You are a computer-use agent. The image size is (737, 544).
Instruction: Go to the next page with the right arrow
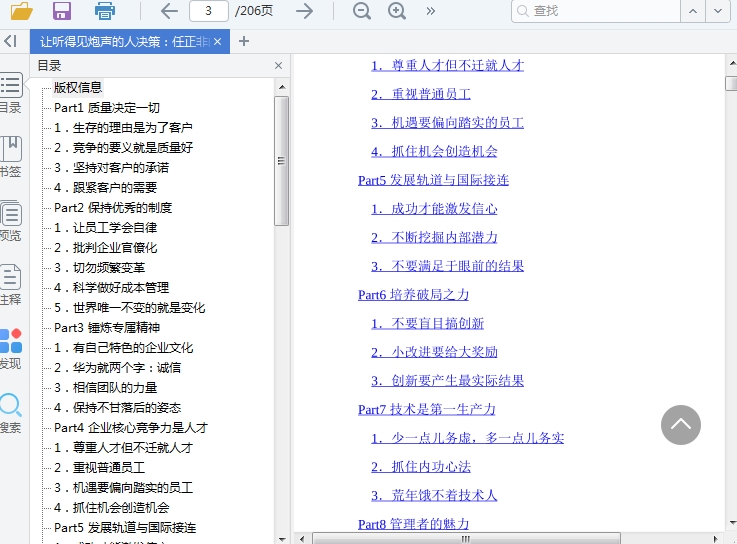click(x=305, y=11)
